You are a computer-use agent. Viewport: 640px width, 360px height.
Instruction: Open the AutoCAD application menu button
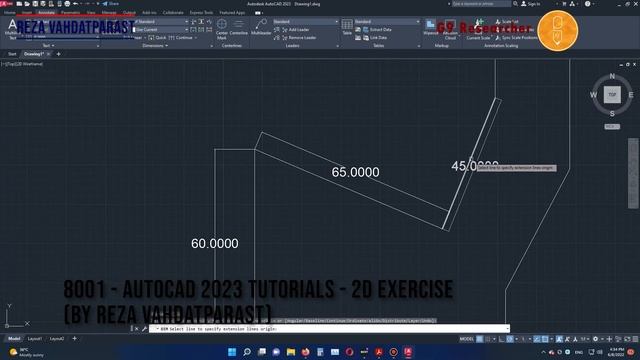coord(6,4)
